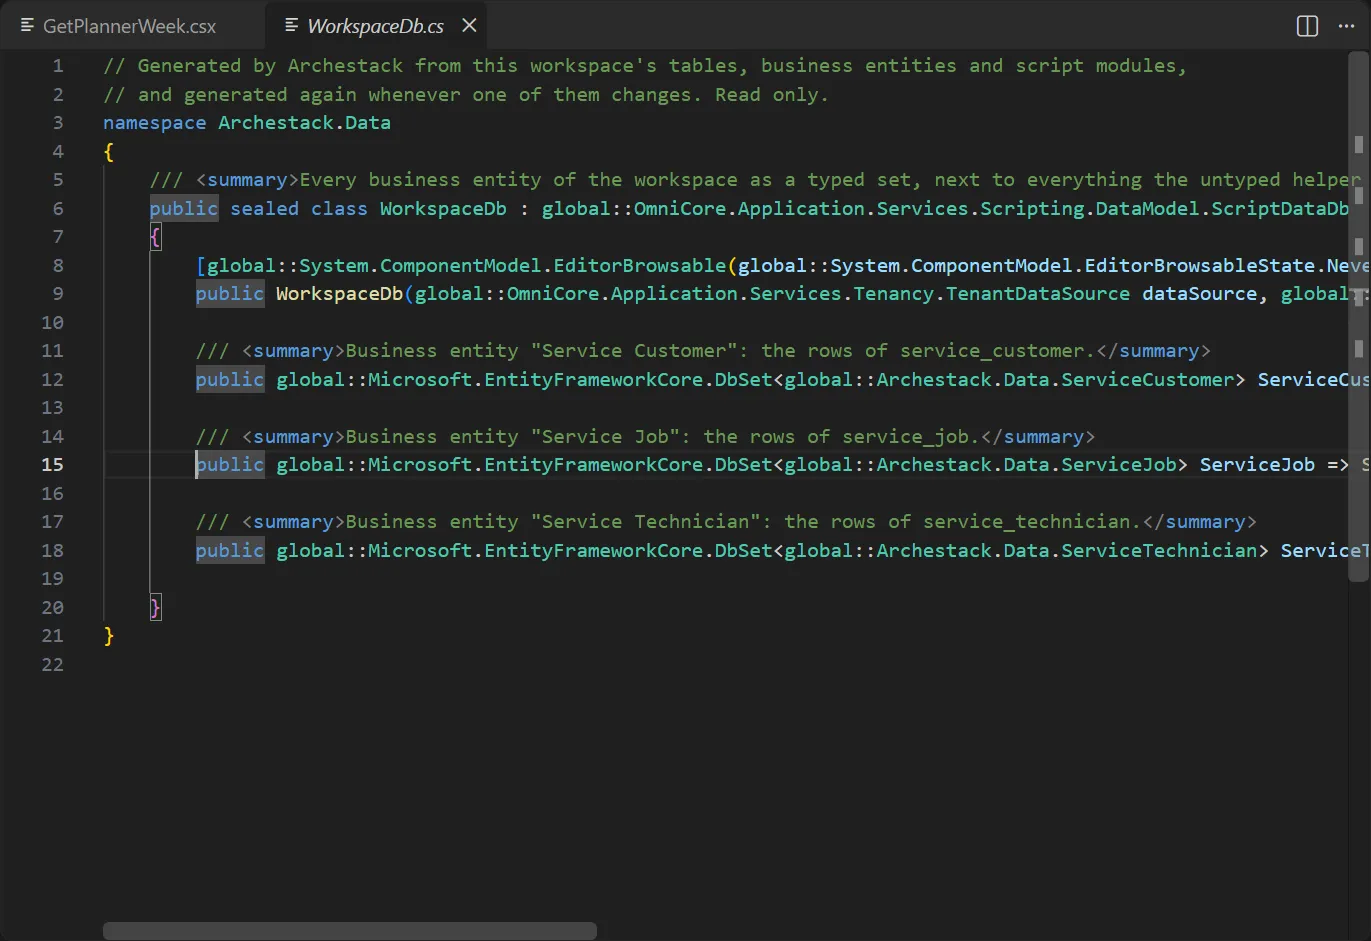This screenshot has height=941, width=1371.
Task: Click the "Service Job" text in line 14 comment
Action: (605, 437)
